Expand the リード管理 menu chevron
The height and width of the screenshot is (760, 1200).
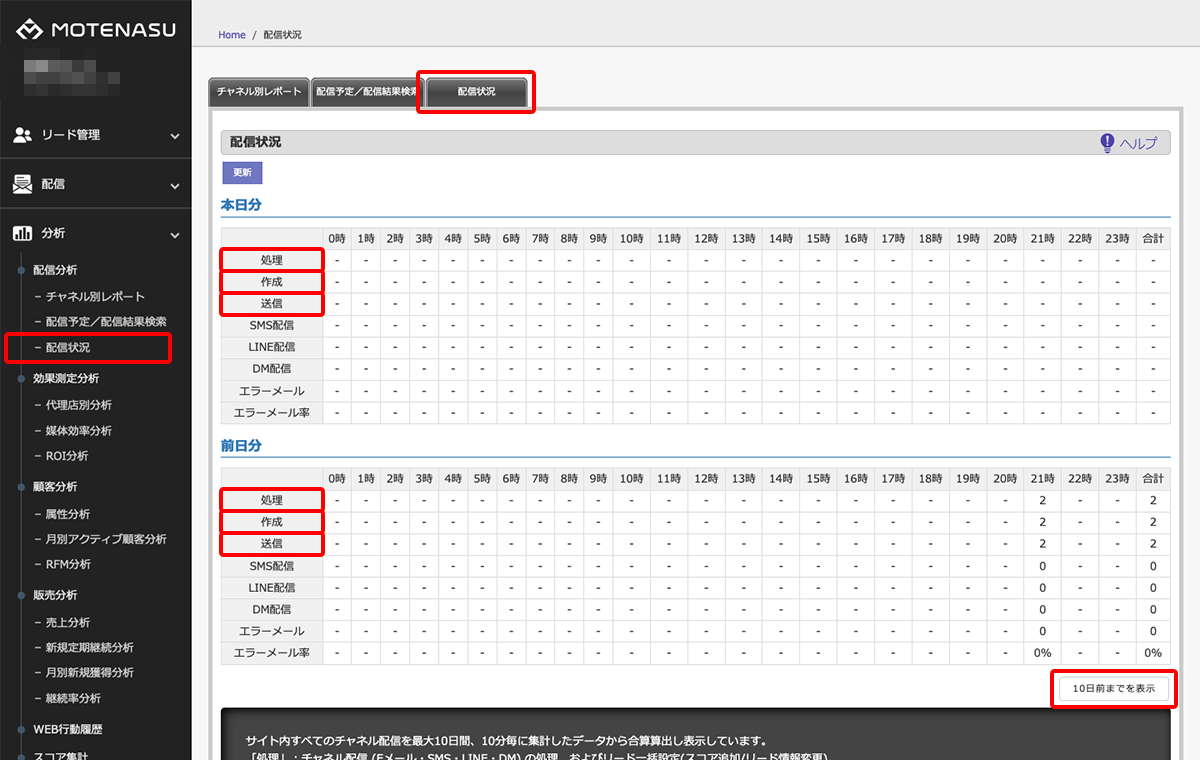pyautogui.click(x=175, y=136)
